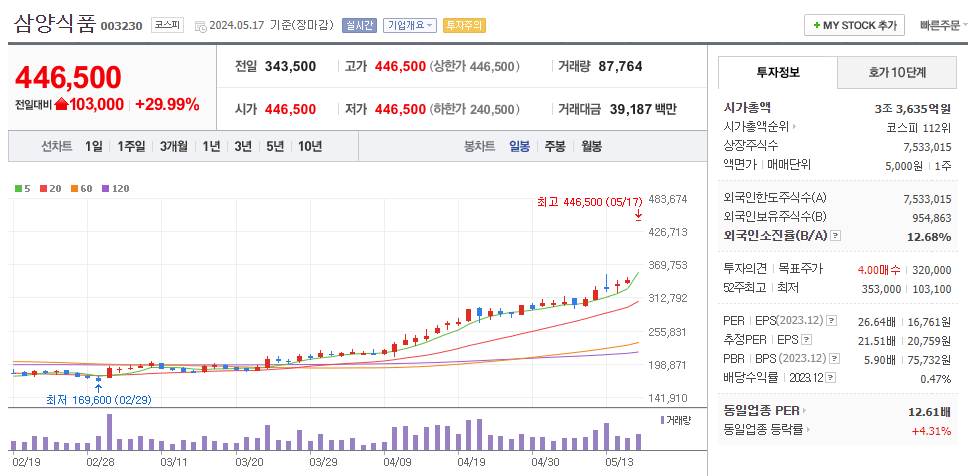Click the 삼양식품 stock name heading
The width and height of the screenshot is (973, 476).
point(55,24)
